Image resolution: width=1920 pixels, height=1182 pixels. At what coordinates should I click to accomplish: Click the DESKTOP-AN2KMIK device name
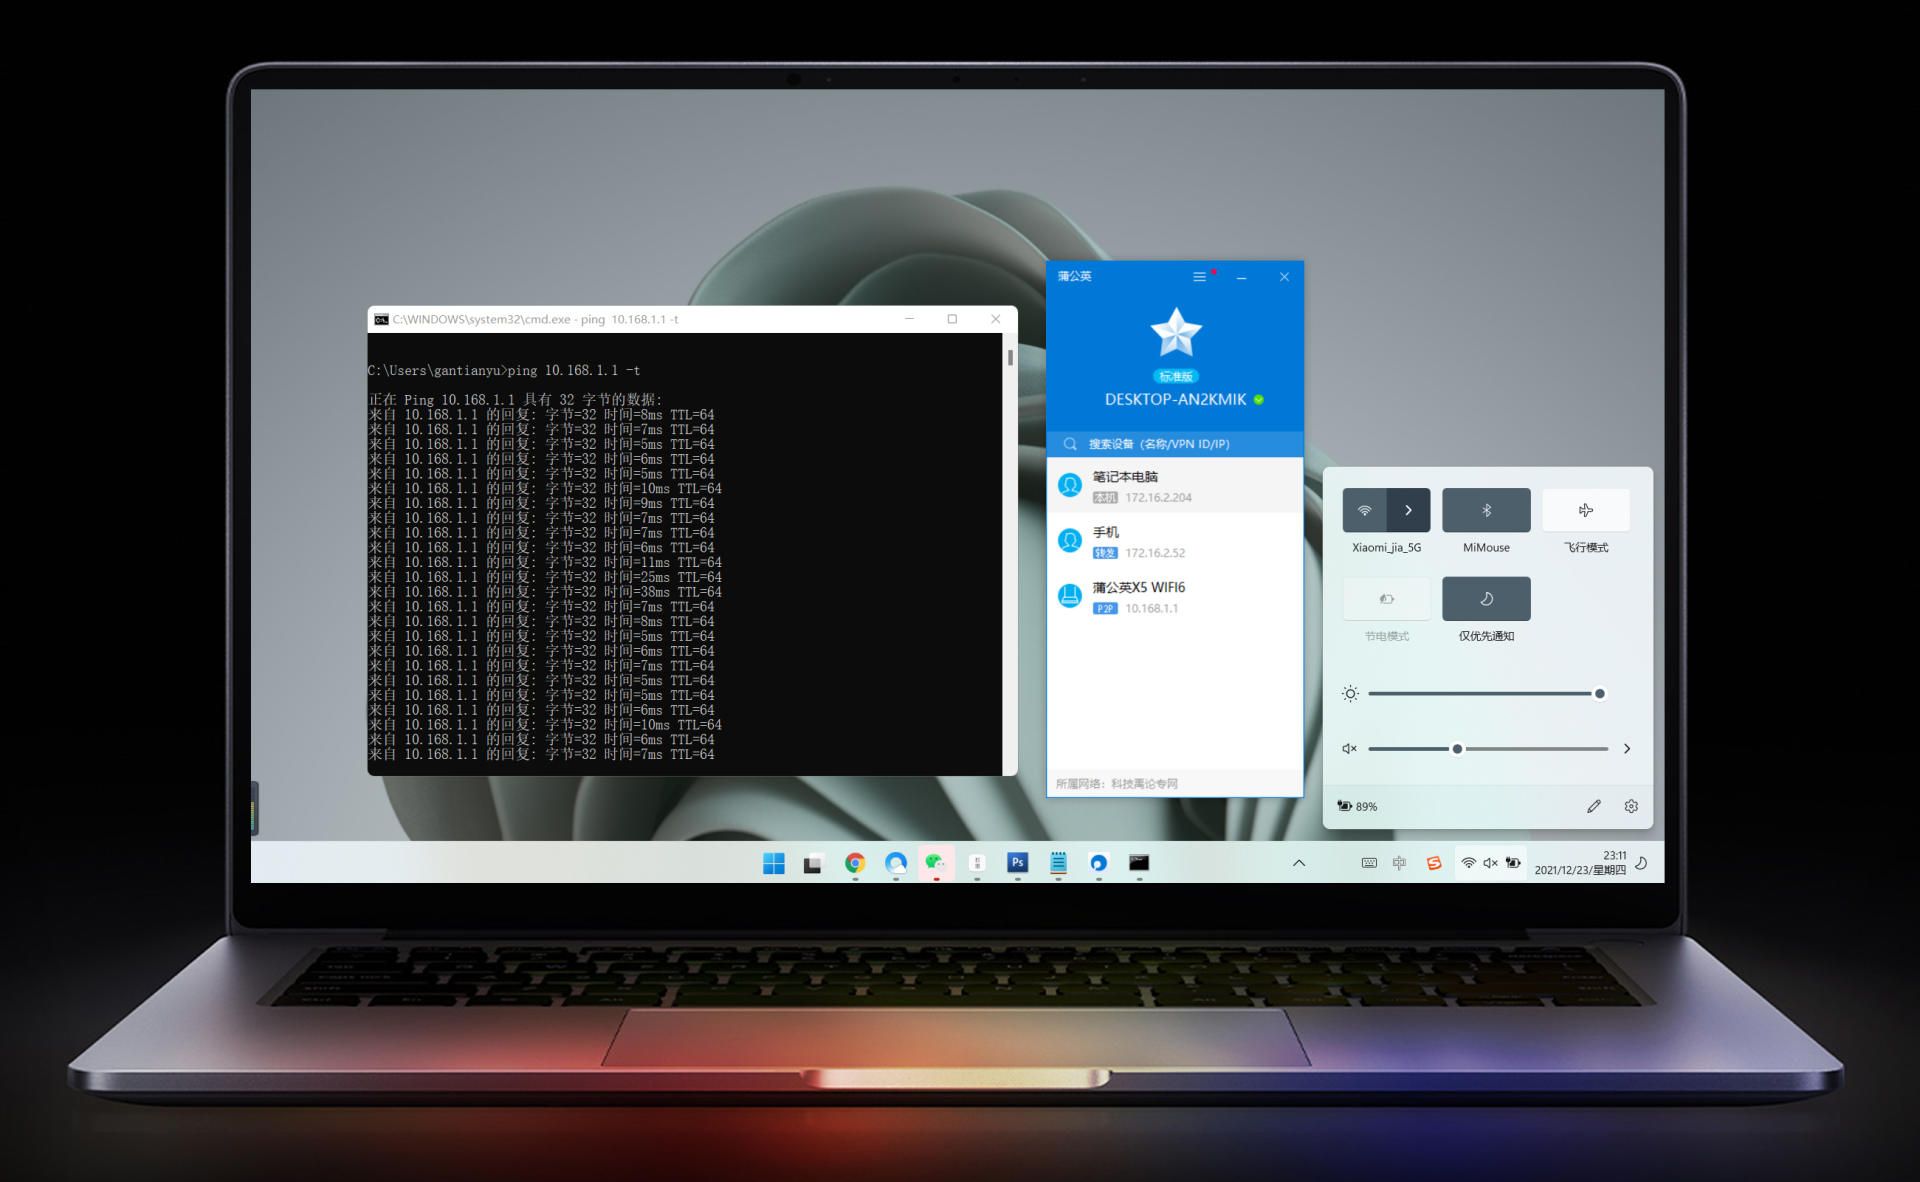(1175, 399)
